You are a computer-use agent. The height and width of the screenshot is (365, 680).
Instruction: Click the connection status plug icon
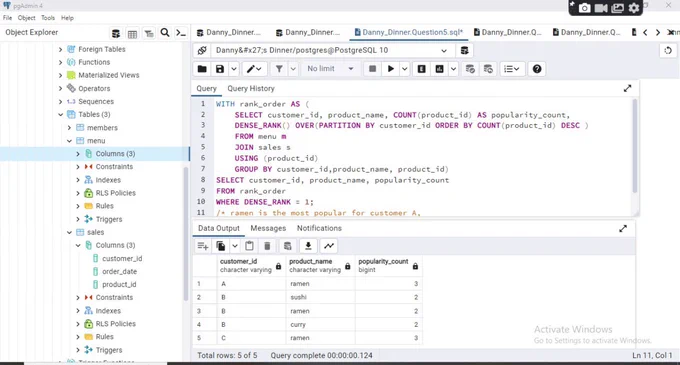coord(202,51)
